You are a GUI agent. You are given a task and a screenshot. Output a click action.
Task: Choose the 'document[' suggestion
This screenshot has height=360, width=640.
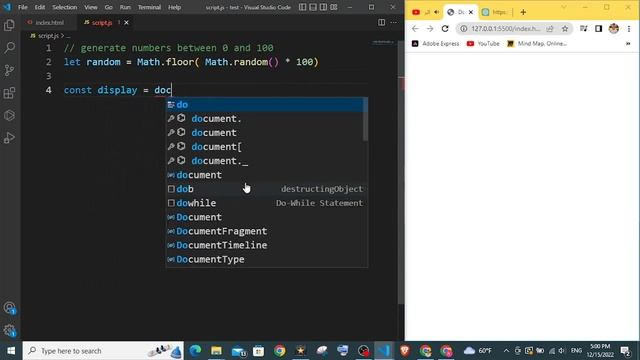point(264,147)
